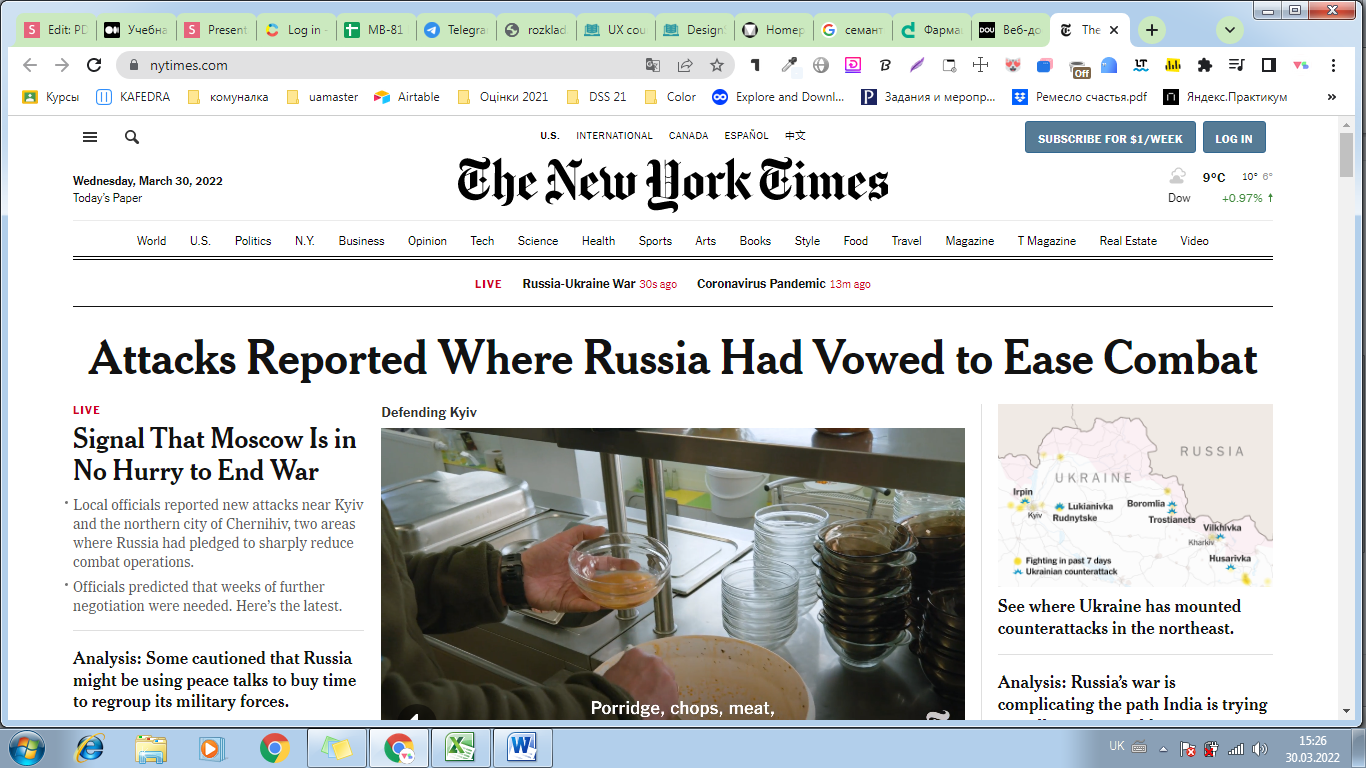Click the page vertical scrollbar thumb
1366x768 pixels.
click(1346, 154)
